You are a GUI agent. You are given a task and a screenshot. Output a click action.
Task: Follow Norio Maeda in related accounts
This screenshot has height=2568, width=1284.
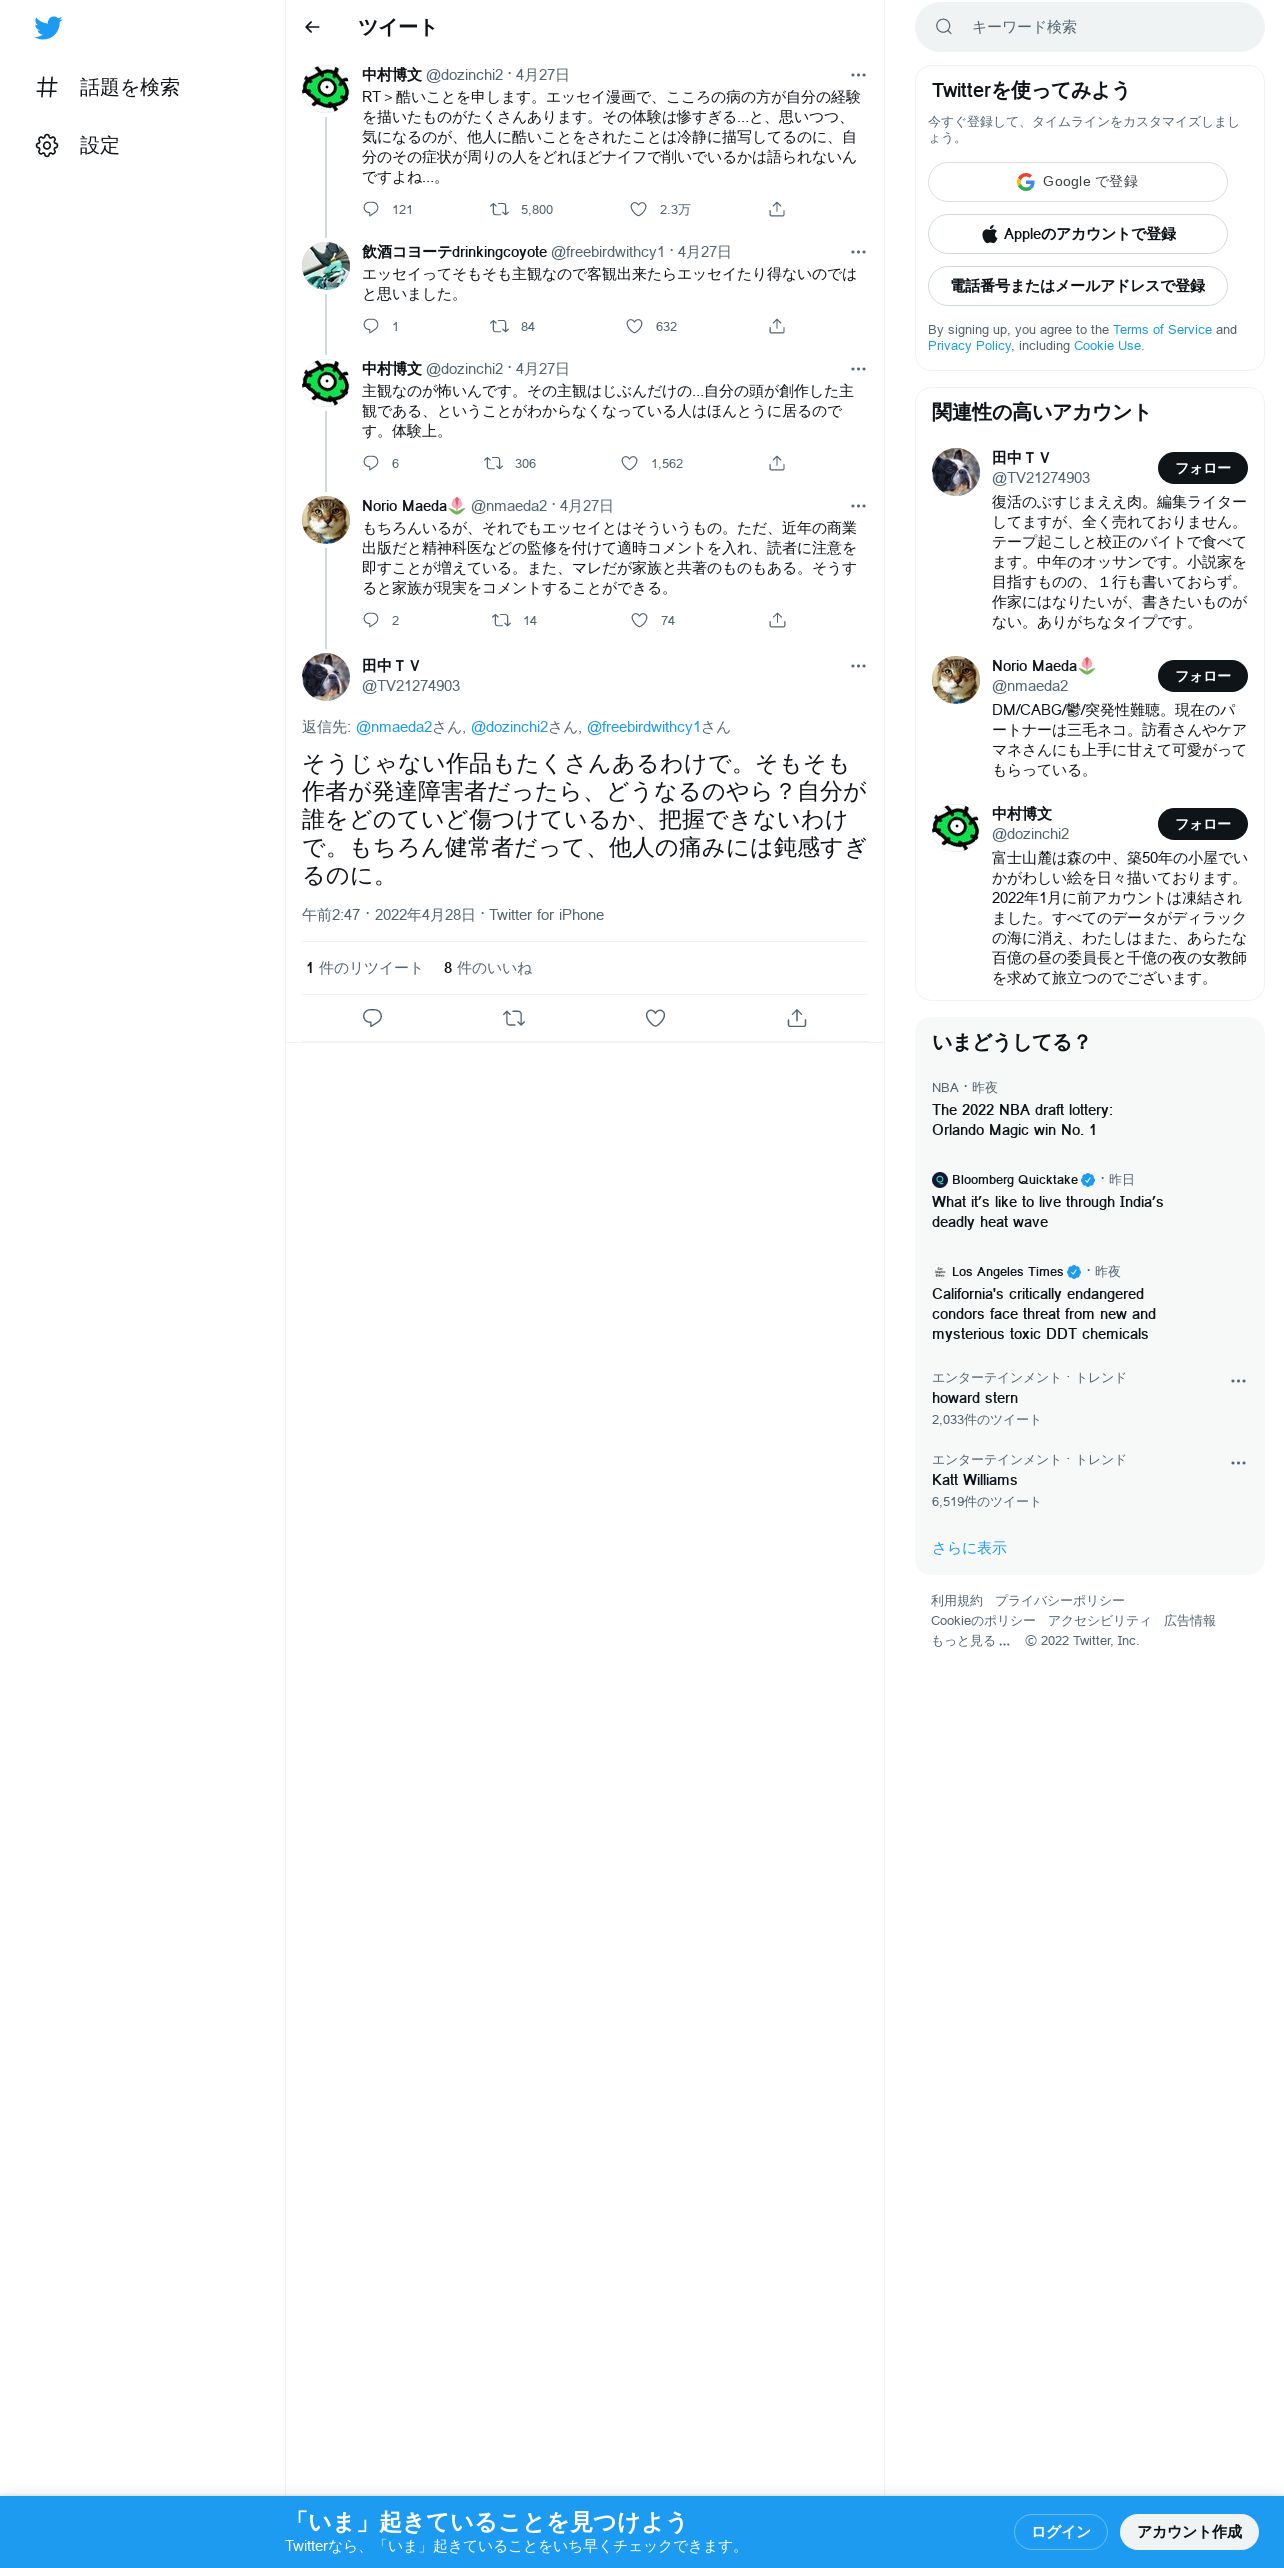[x=1202, y=676]
